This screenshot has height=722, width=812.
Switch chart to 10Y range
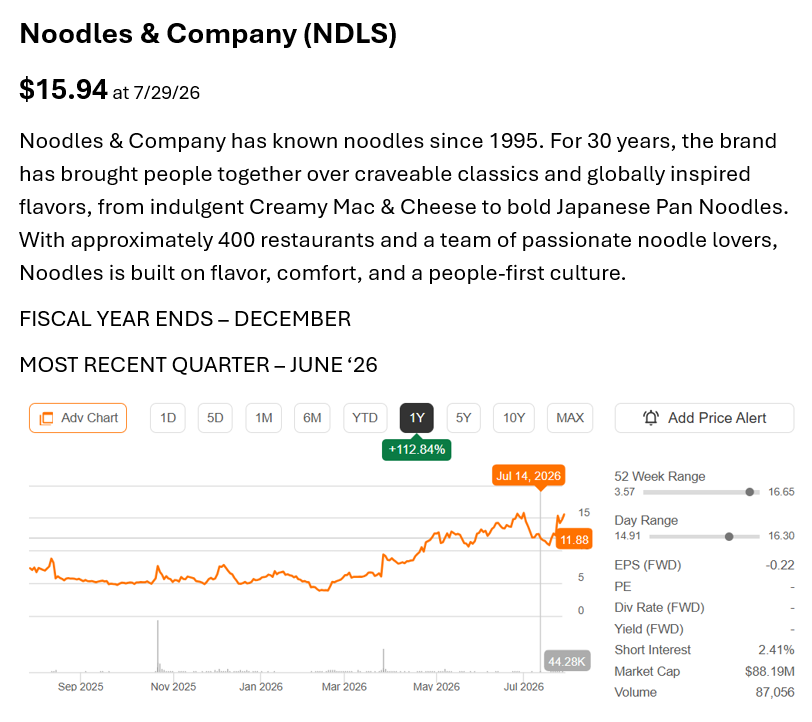point(514,418)
